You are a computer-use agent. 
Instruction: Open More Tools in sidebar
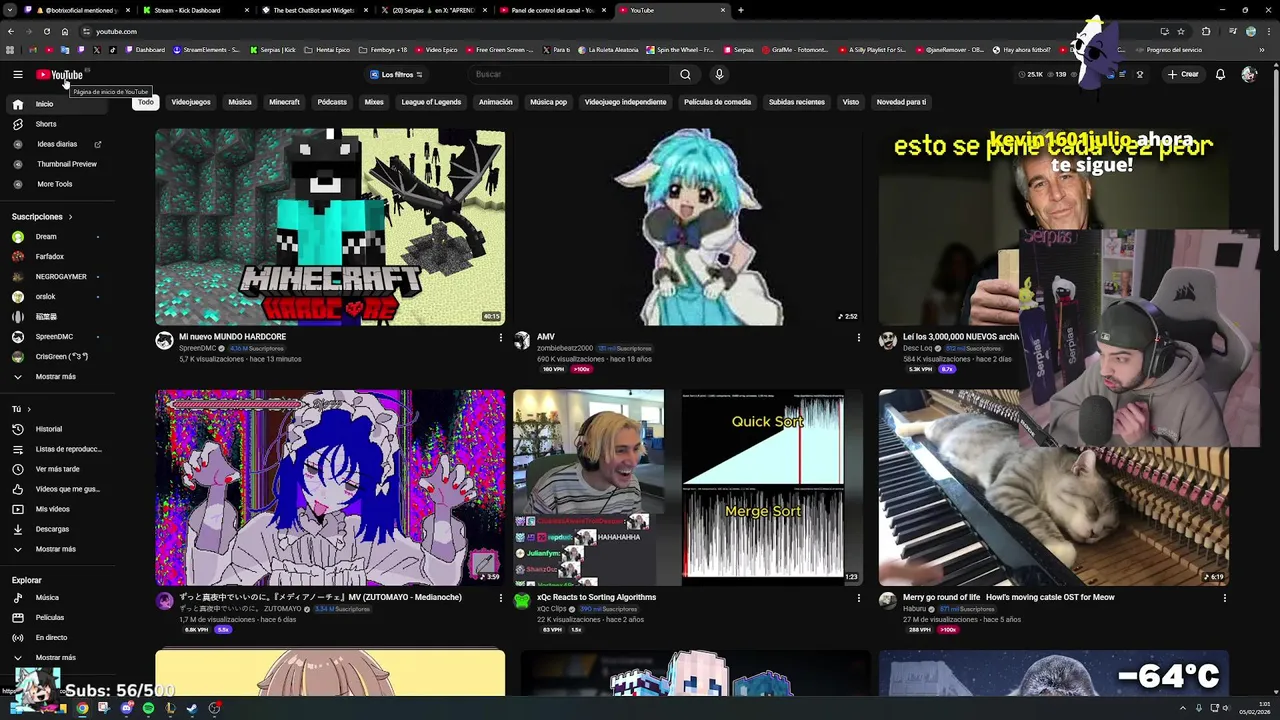(54, 184)
